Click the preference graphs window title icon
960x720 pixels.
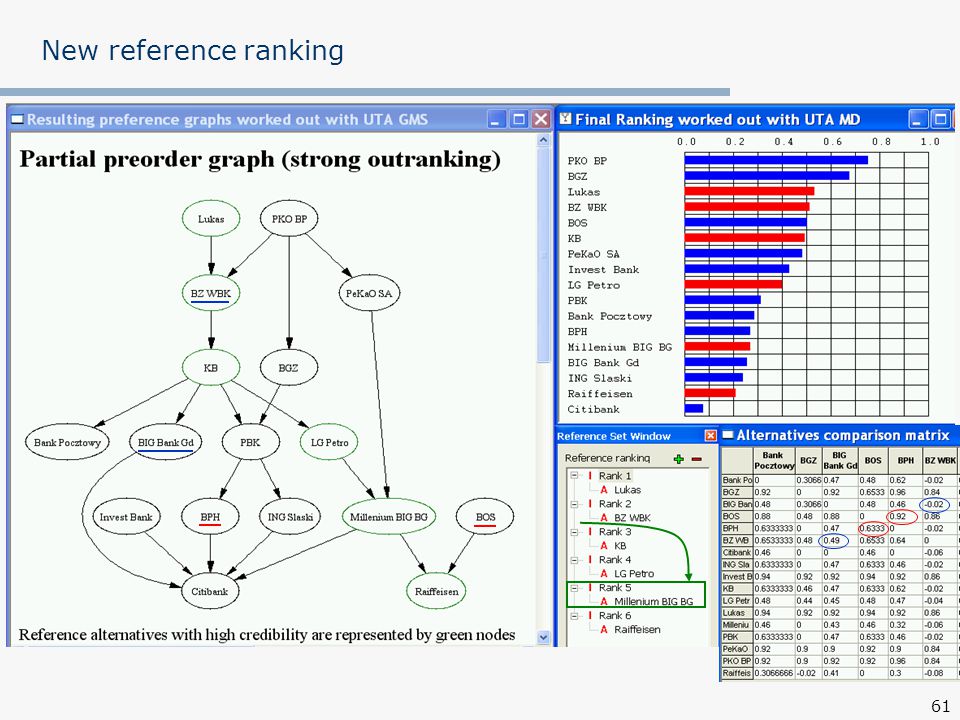[18, 119]
